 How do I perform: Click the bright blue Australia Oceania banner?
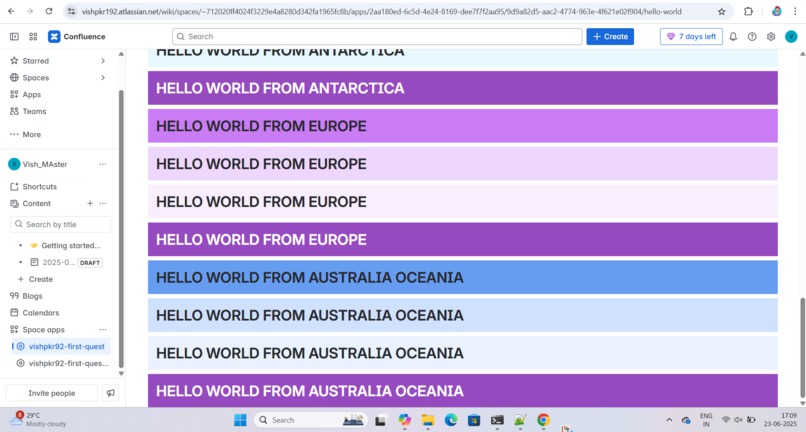point(463,277)
